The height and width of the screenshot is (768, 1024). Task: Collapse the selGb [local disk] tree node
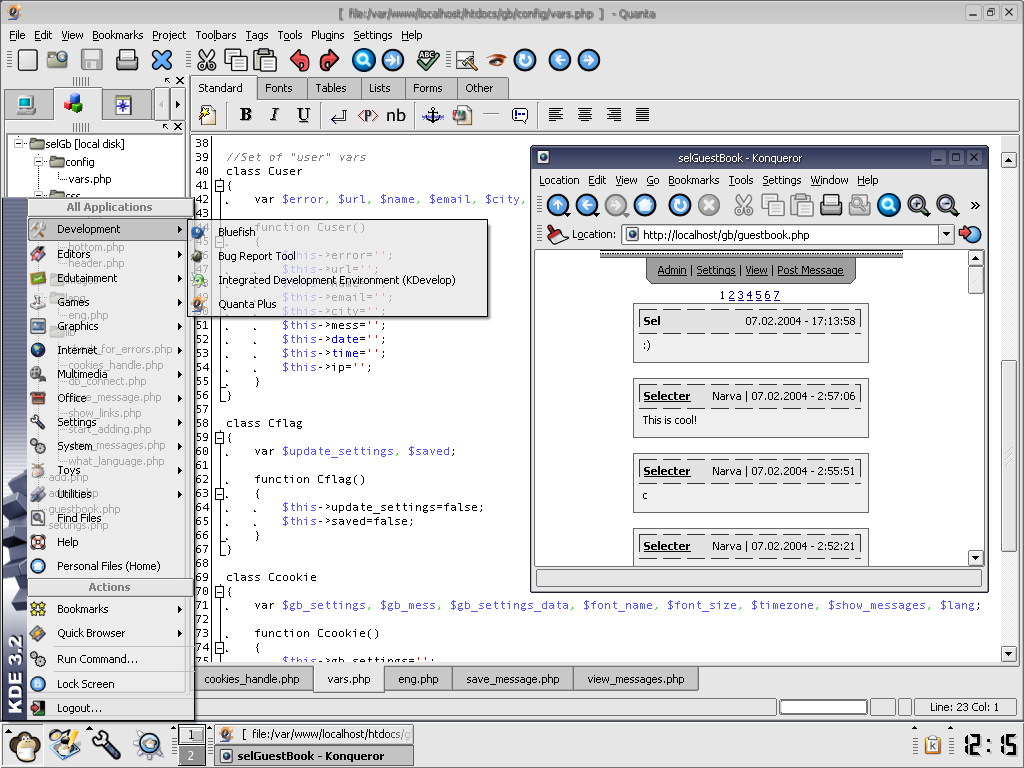pyautogui.click(x=18, y=143)
